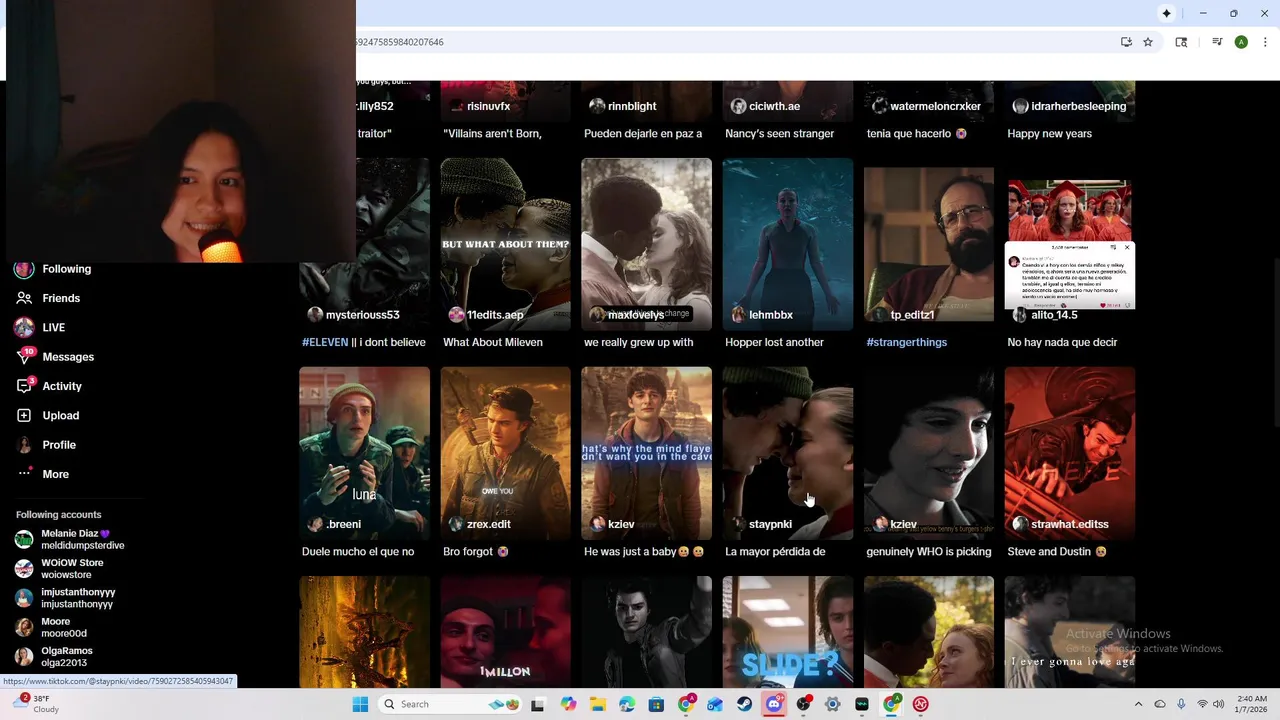Image resolution: width=1280 pixels, height=720 pixels.
Task: Open Chrome media controls icon
Action: click(x=1217, y=42)
